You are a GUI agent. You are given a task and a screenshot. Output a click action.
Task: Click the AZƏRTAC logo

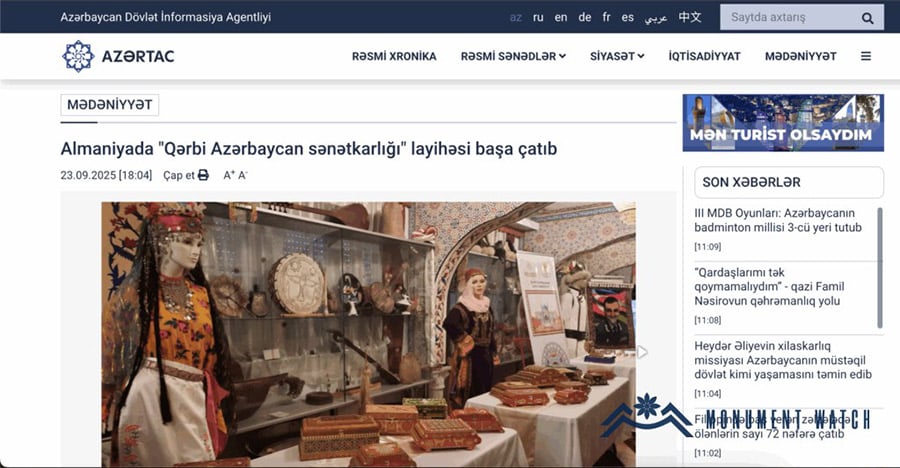click(118, 56)
